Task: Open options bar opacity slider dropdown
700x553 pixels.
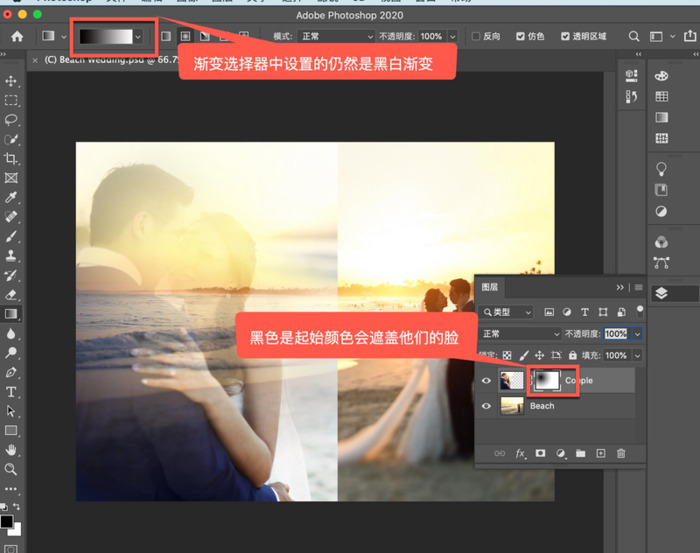Action: [452, 36]
